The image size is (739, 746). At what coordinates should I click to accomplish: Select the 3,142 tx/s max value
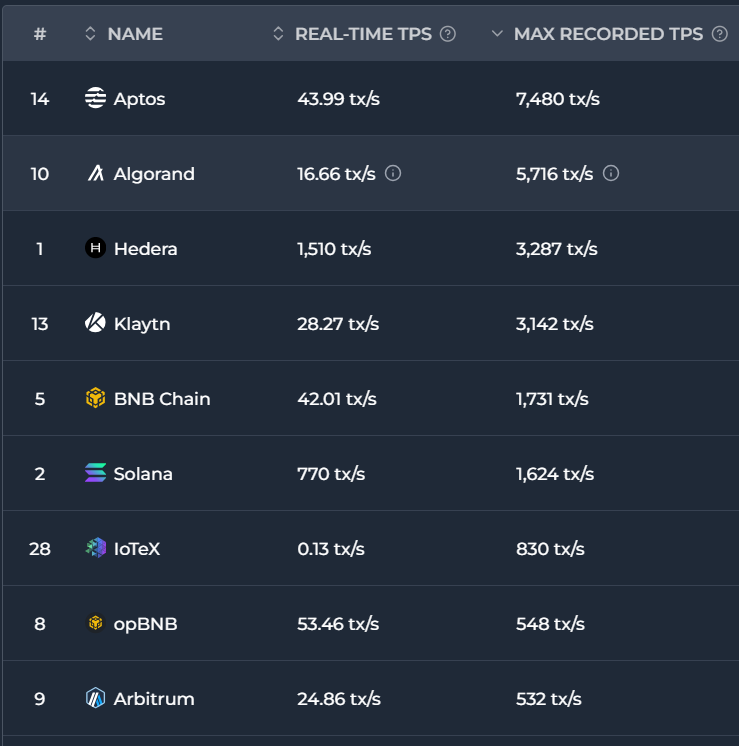pyautogui.click(x=555, y=324)
